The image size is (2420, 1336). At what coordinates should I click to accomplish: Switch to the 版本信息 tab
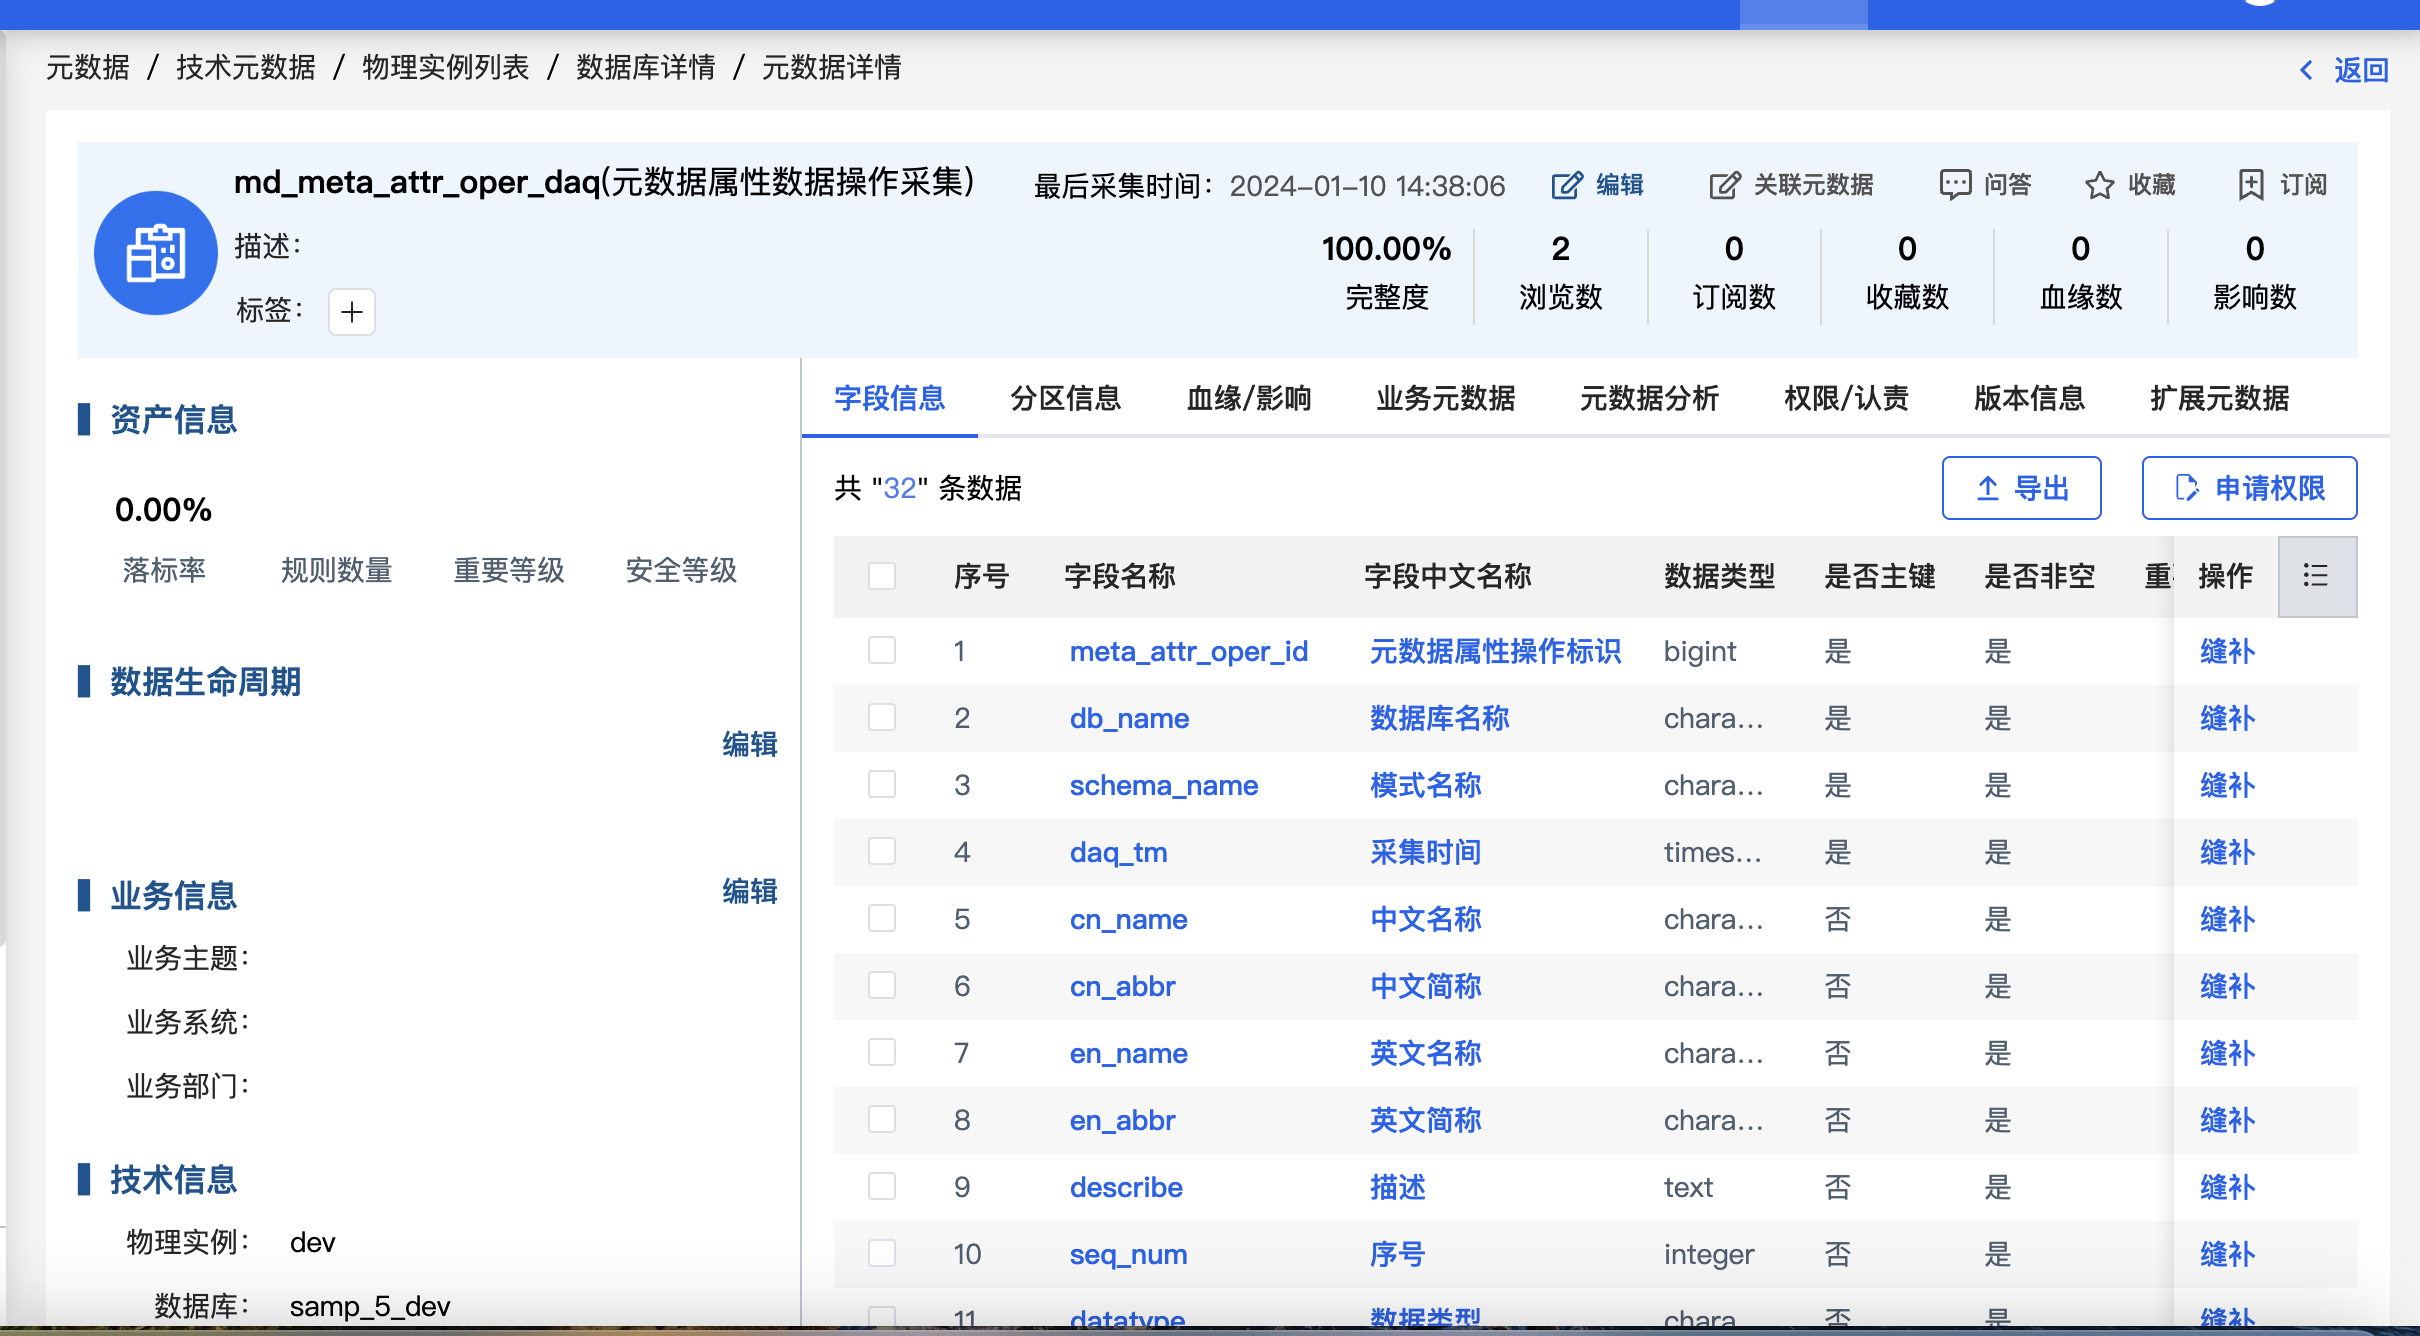pyautogui.click(x=2029, y=398)
